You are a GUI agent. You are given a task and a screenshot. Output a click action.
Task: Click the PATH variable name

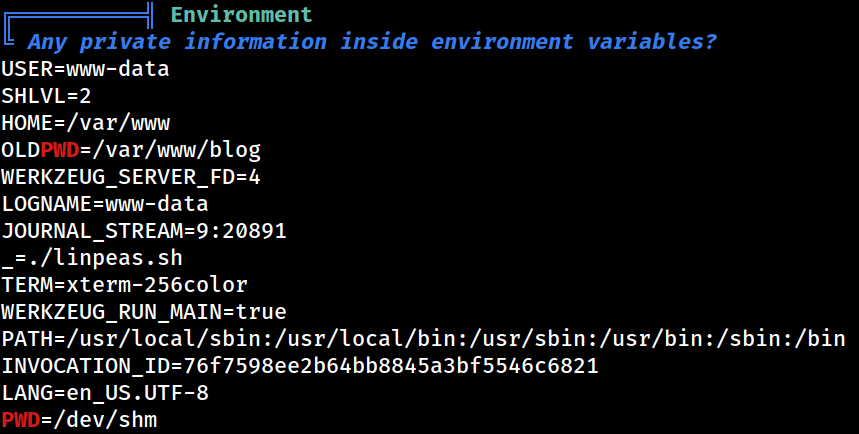coord(27,339)
